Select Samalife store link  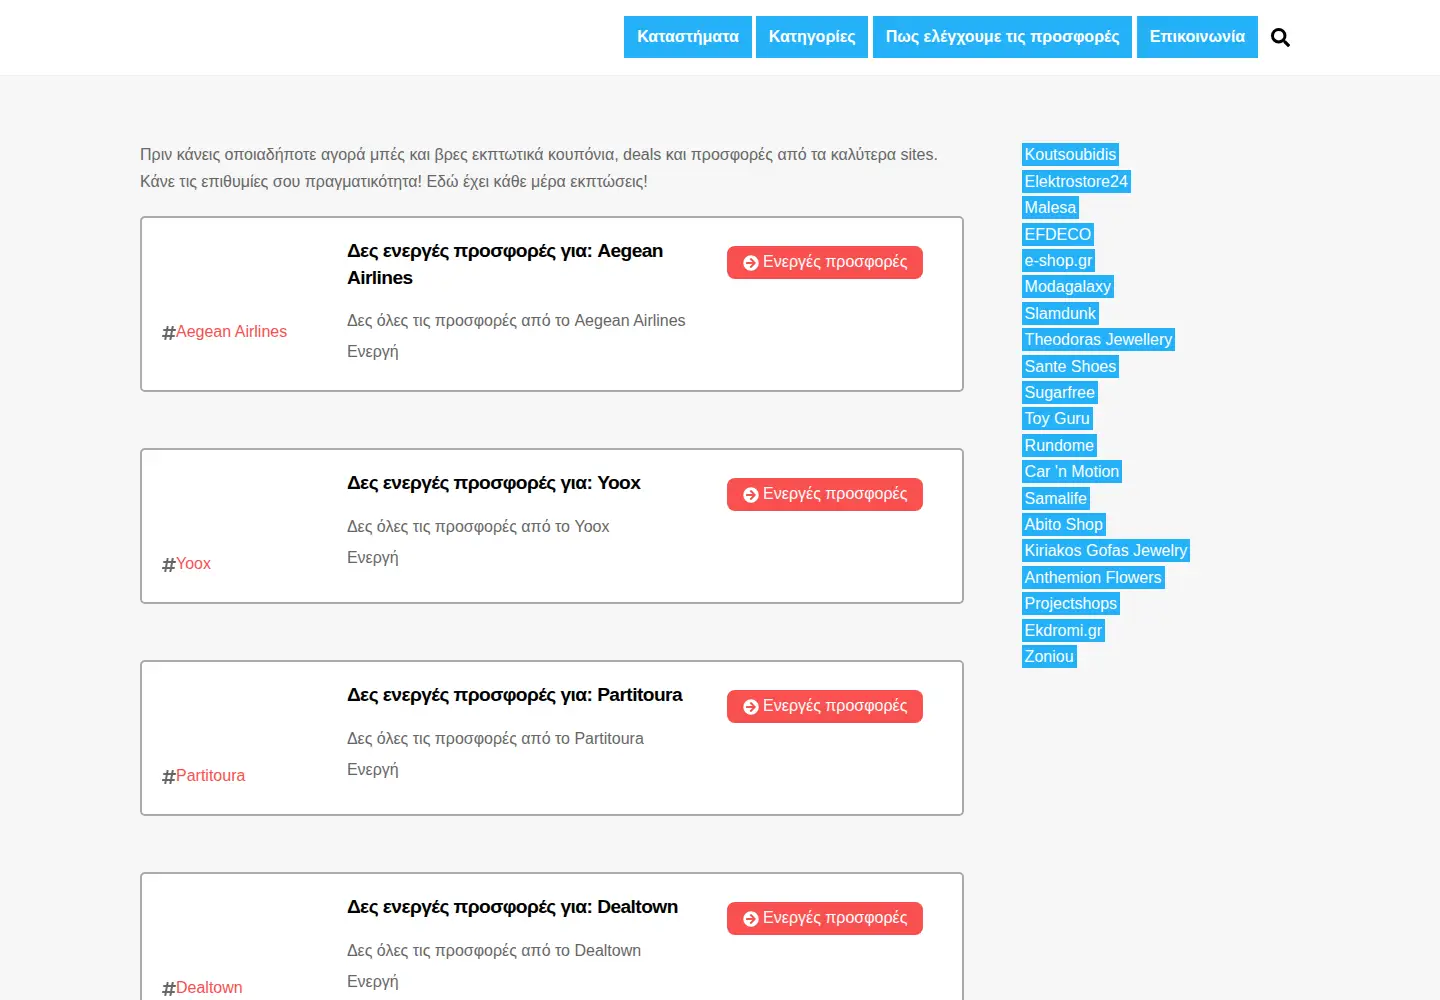pyautogui.click(x=1056, y=498)
